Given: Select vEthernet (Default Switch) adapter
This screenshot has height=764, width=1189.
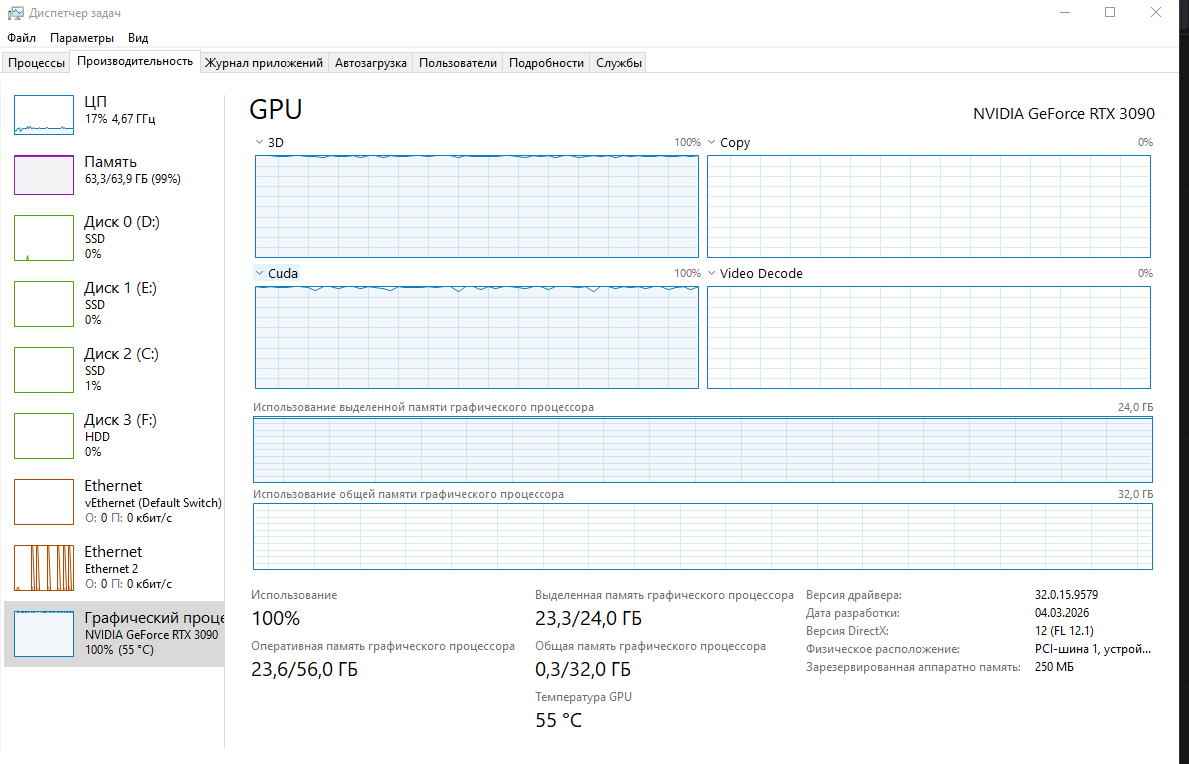Looking at the screenshot, I should click(x=114, y=501).
